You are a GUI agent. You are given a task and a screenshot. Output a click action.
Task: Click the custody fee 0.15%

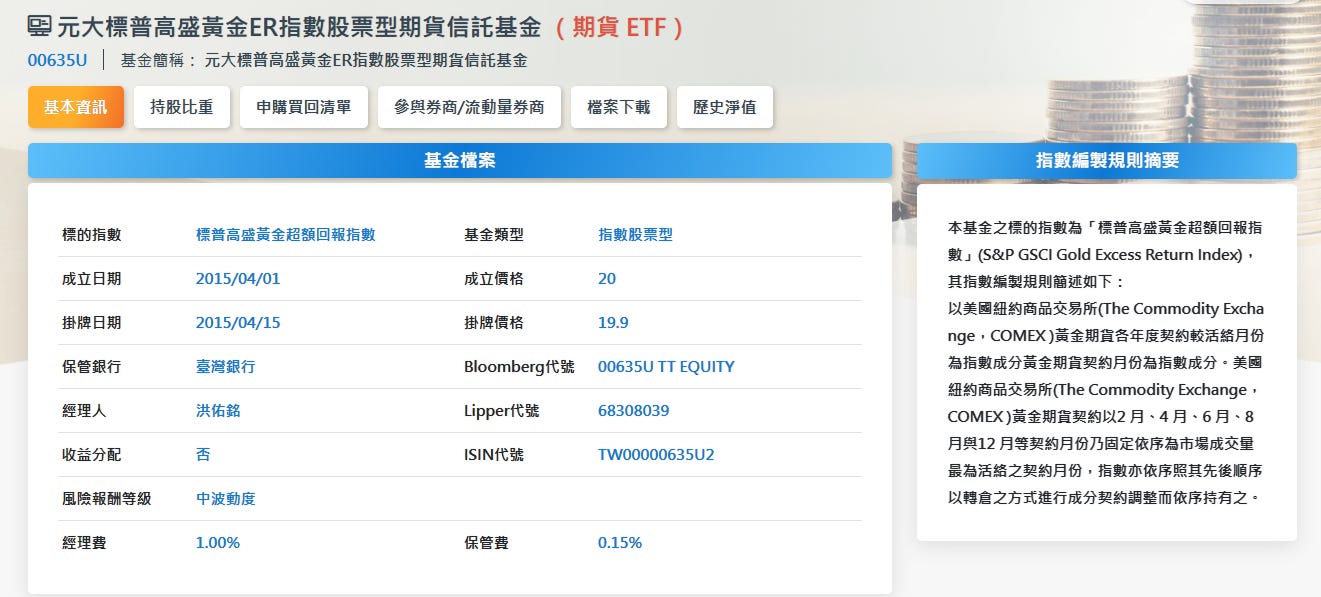[x=620, y=543]
